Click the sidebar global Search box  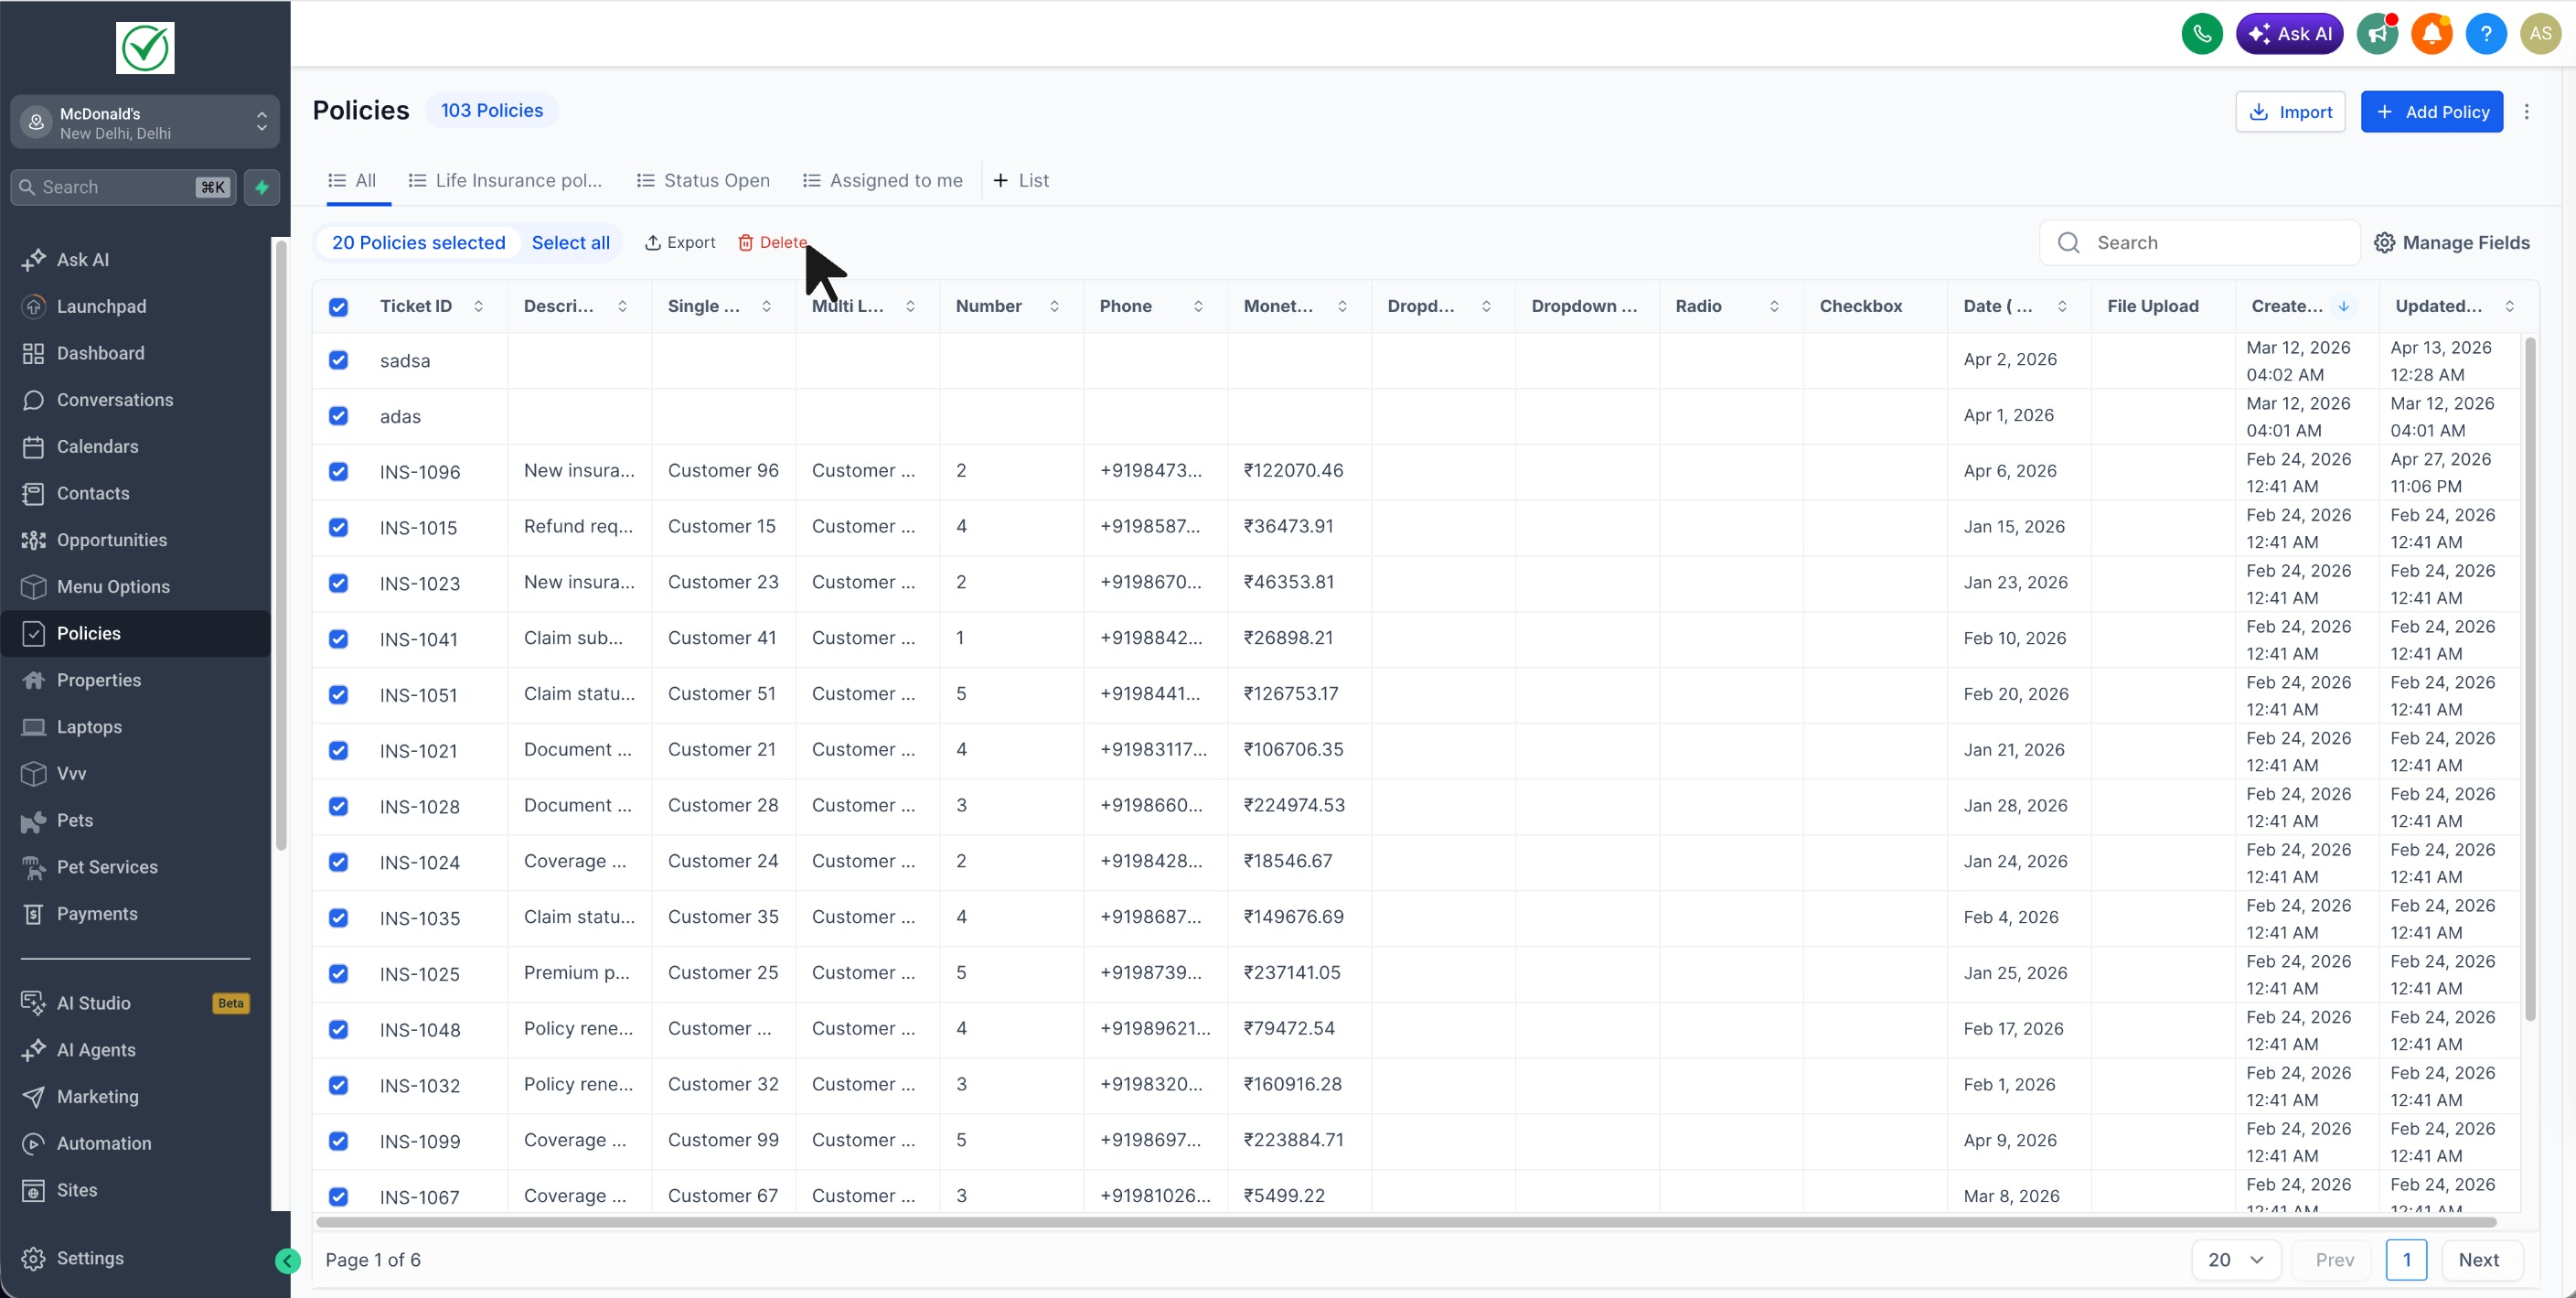(x=123, y=187)
